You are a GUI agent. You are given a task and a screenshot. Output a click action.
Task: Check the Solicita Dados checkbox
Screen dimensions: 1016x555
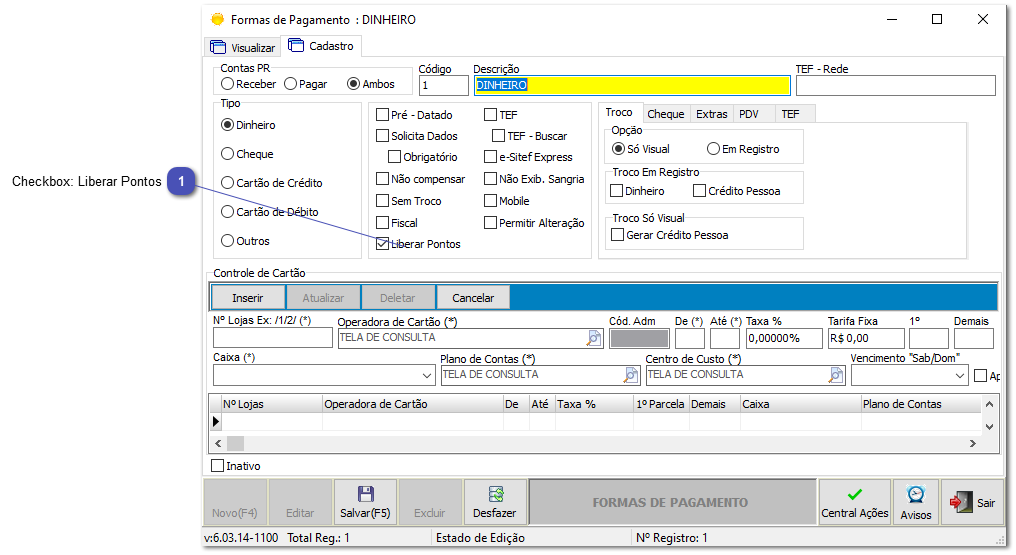click(382, 135)
